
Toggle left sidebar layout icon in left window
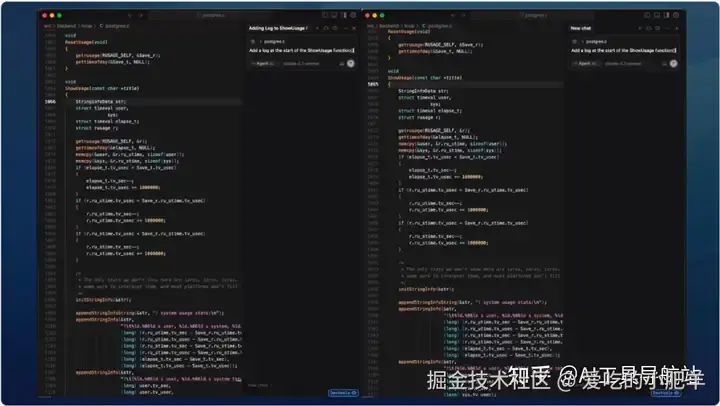[x=325, y=15]
